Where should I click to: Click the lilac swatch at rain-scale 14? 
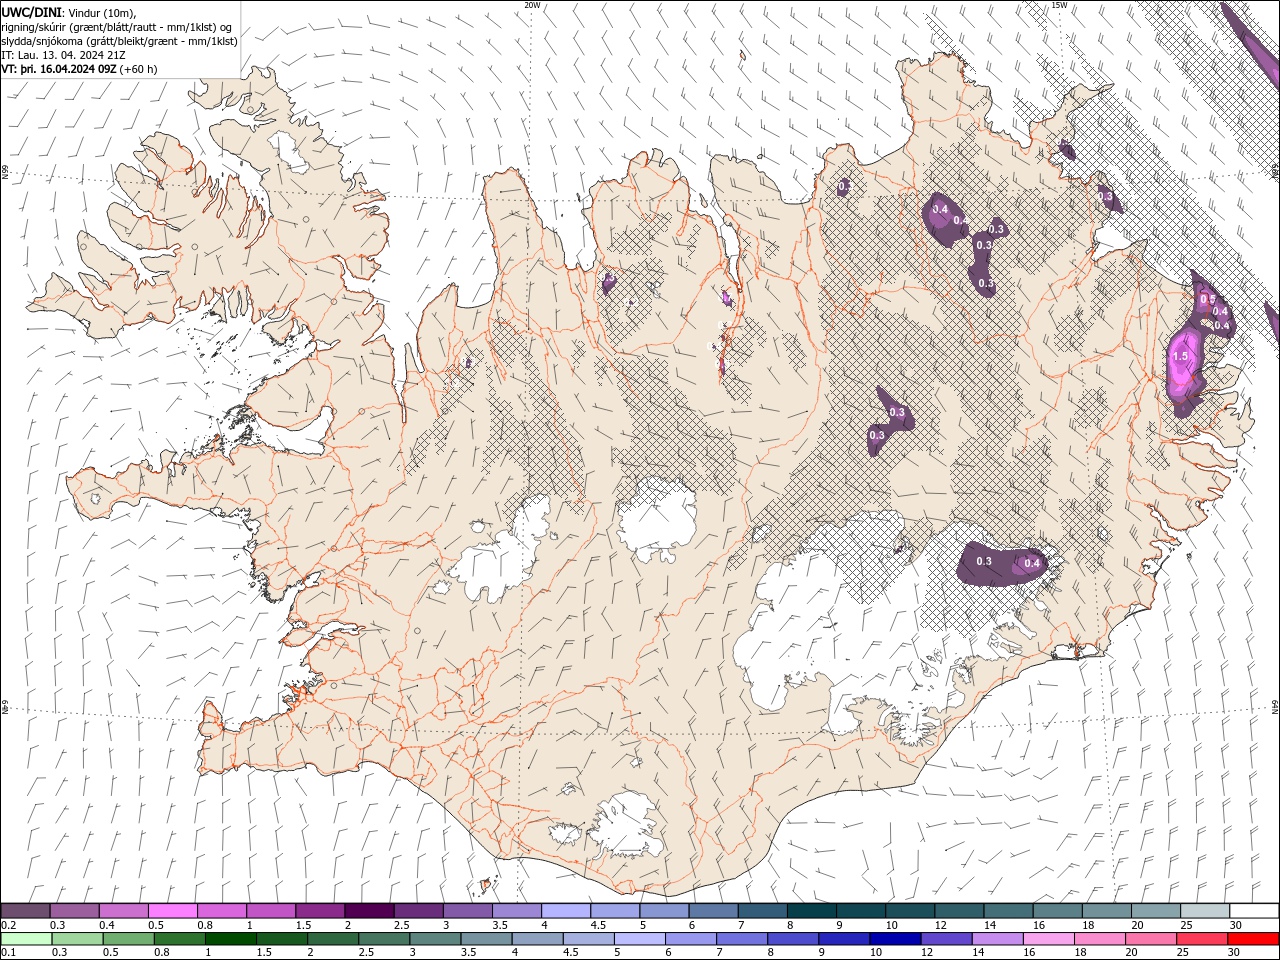(x=997, y=939)
